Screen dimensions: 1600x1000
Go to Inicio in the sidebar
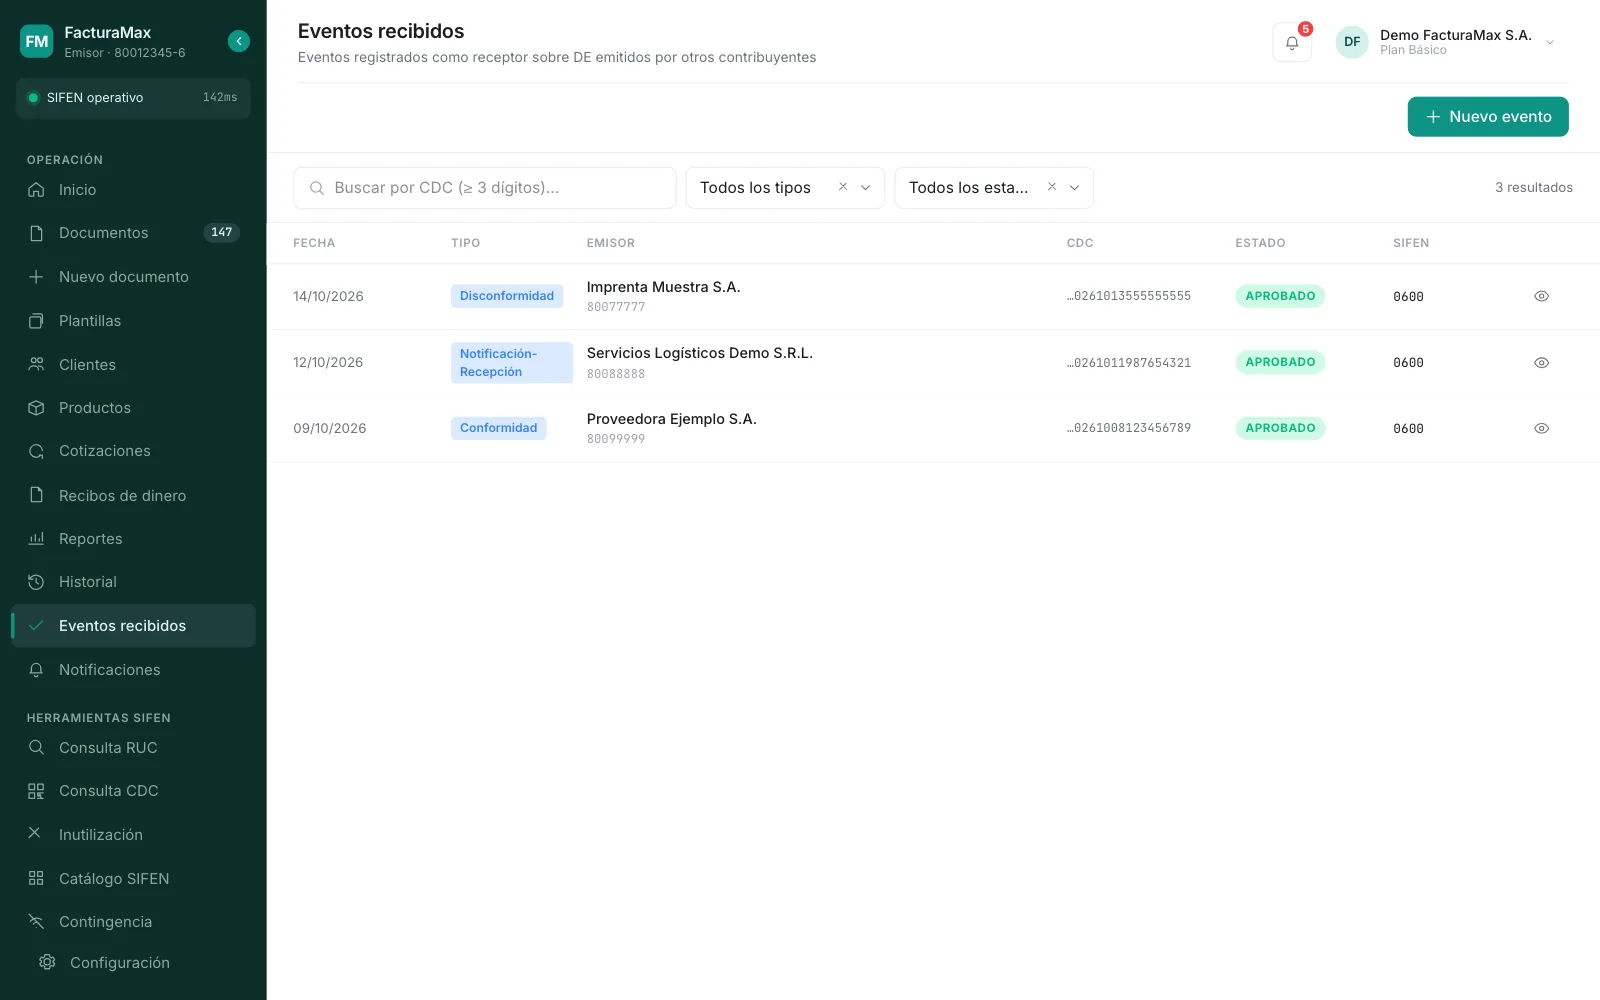pyautogui.click(x=133, y=190)
